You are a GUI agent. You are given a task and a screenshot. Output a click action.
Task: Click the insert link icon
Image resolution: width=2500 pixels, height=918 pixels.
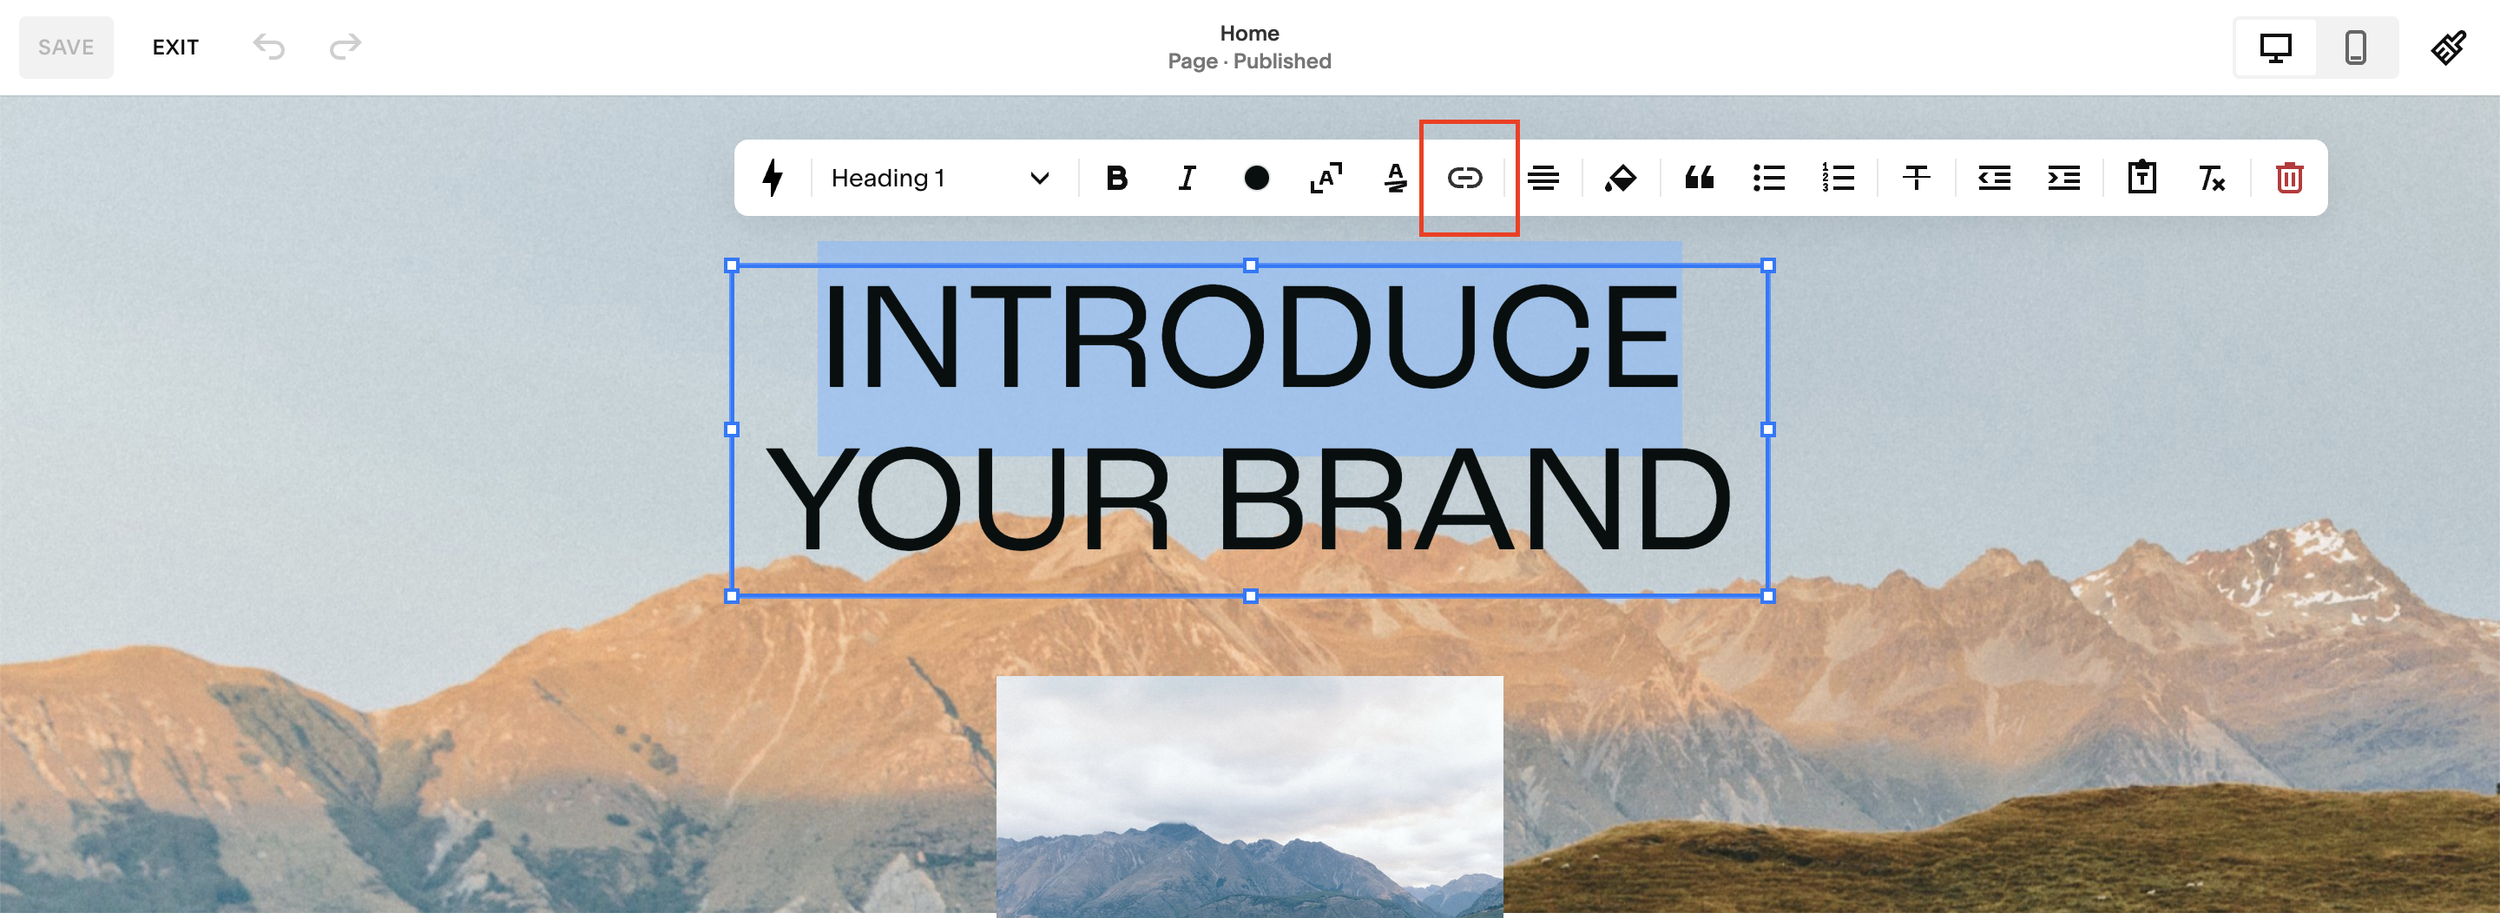tap(1465, 178)
